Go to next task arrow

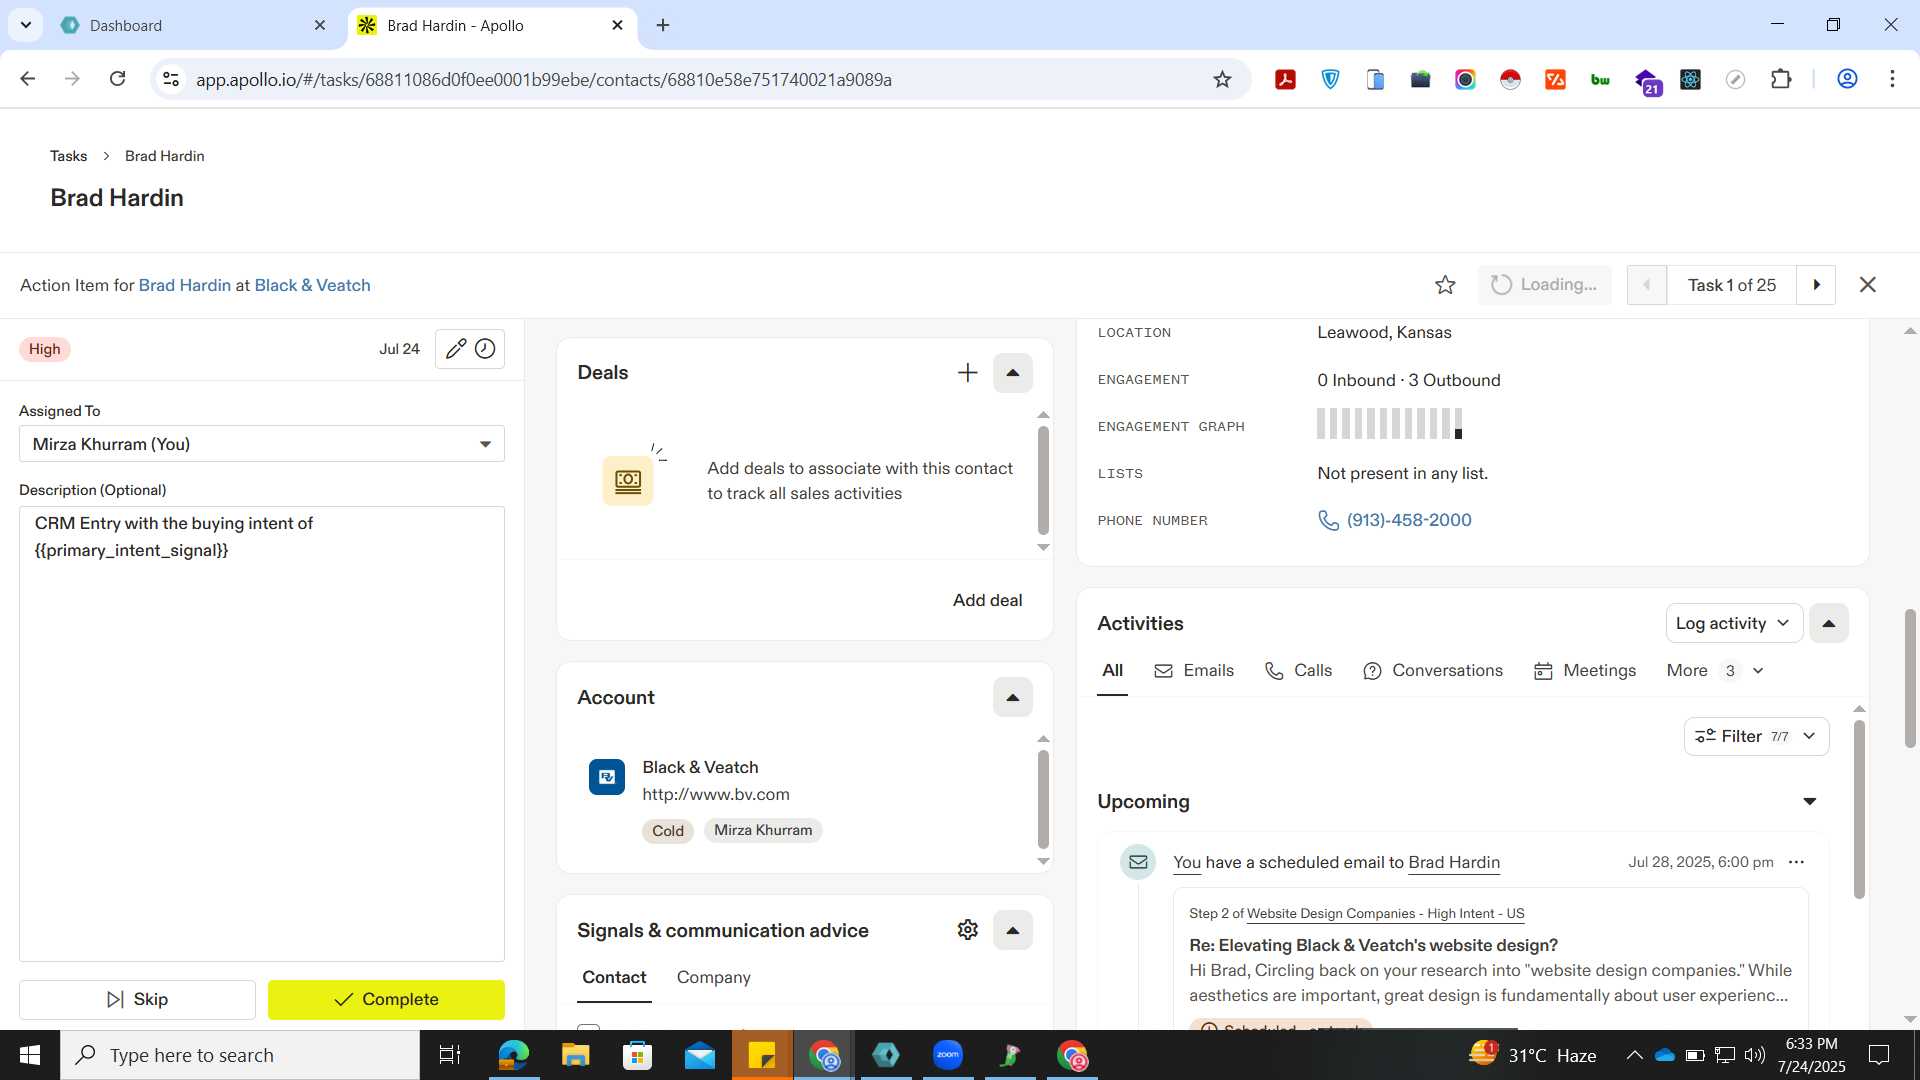click(x=1816, y=285)
